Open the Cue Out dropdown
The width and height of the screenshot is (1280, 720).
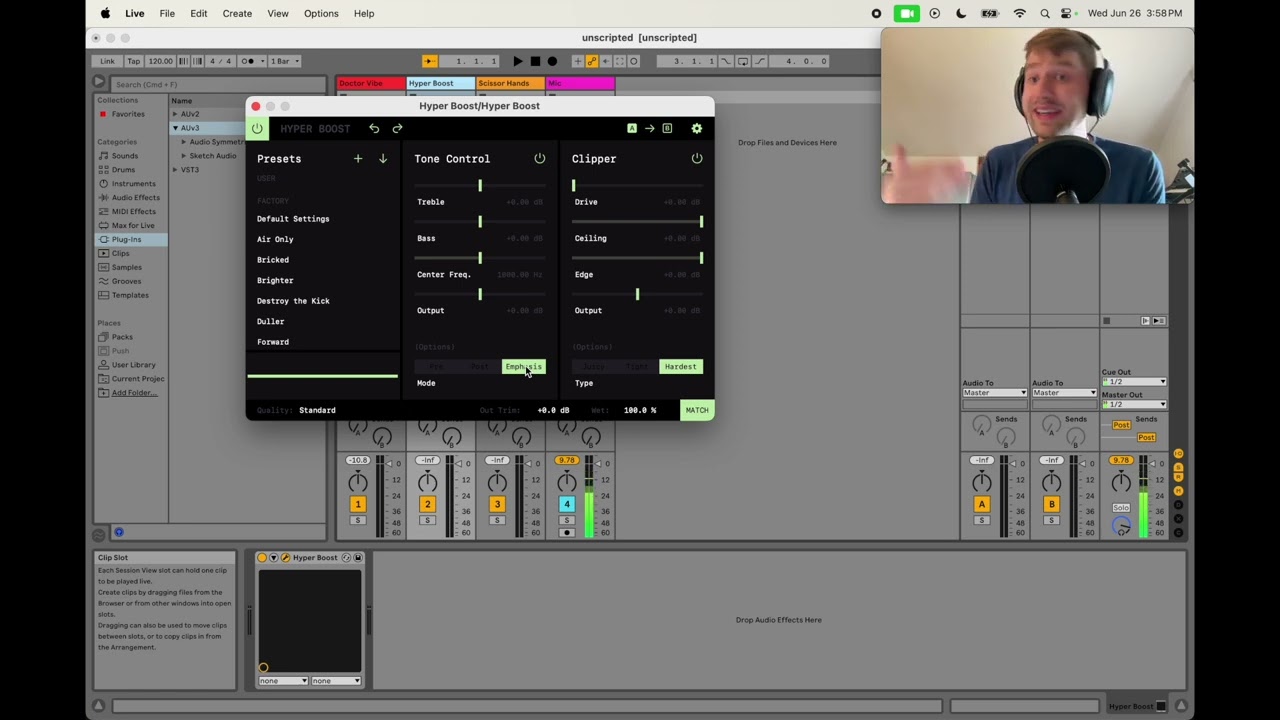(x=1134, y=382)
